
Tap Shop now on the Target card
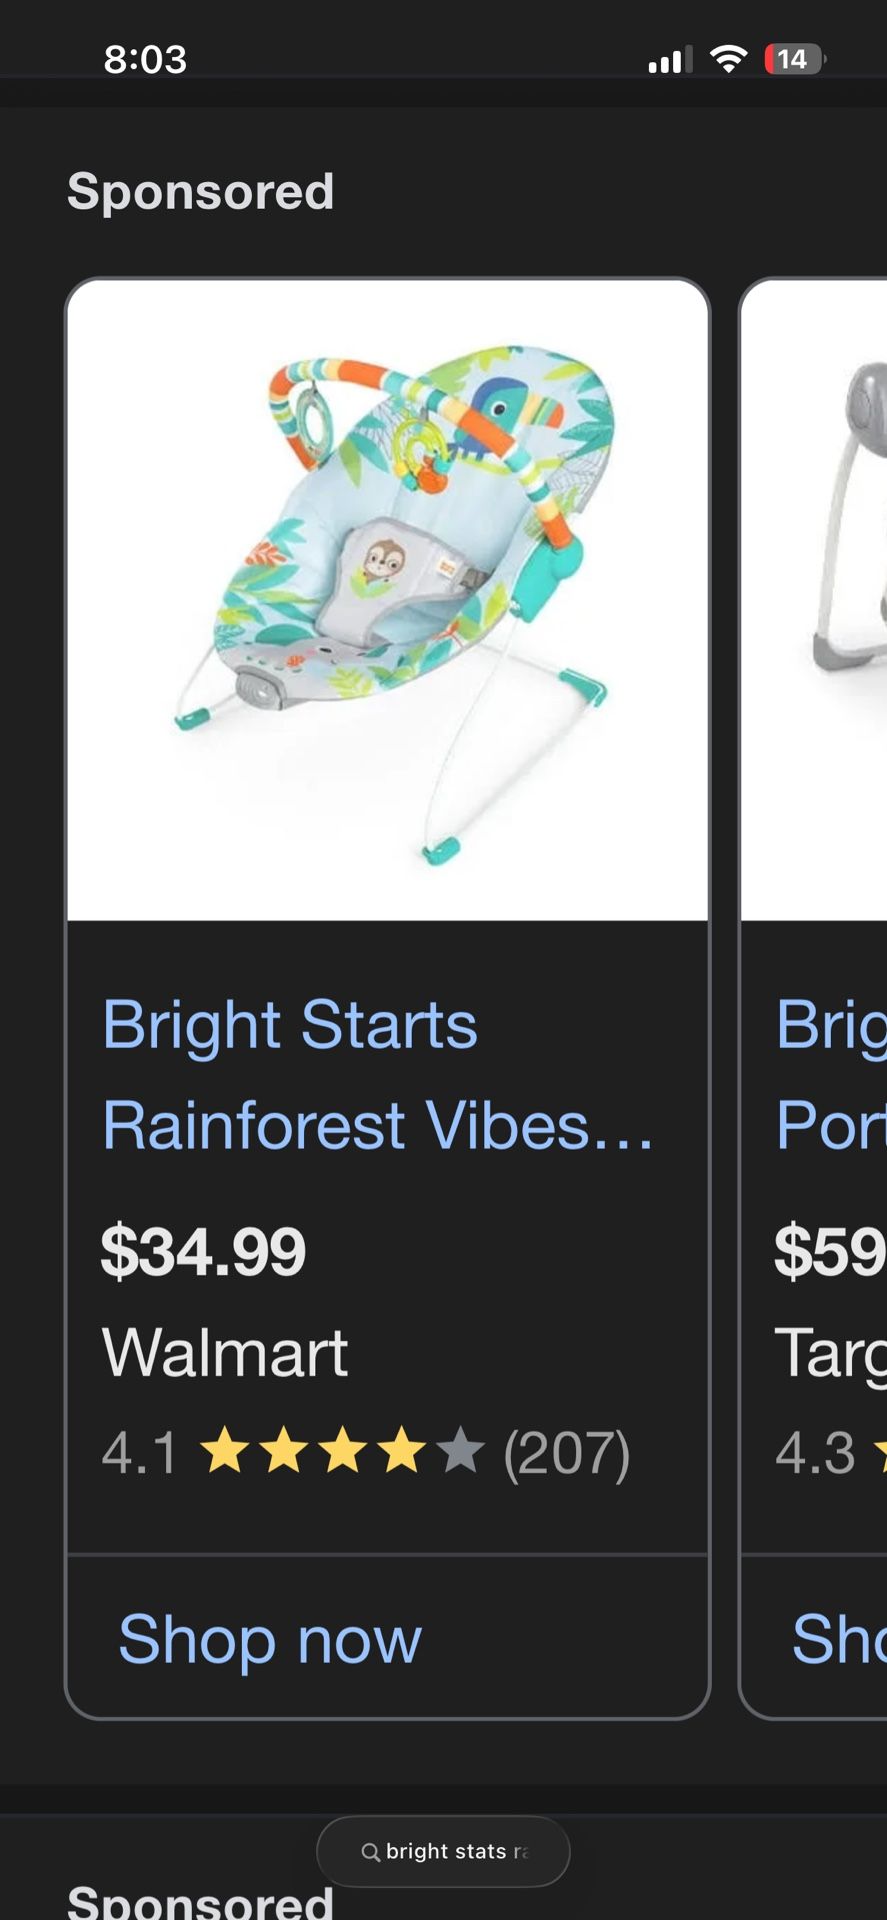(838, 1639)
